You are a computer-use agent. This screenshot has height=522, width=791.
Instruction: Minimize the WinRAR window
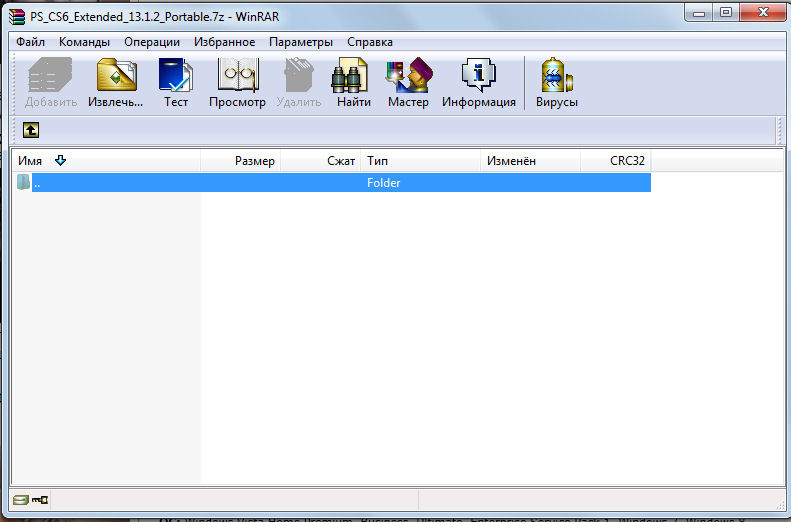(x=699, y=13)
